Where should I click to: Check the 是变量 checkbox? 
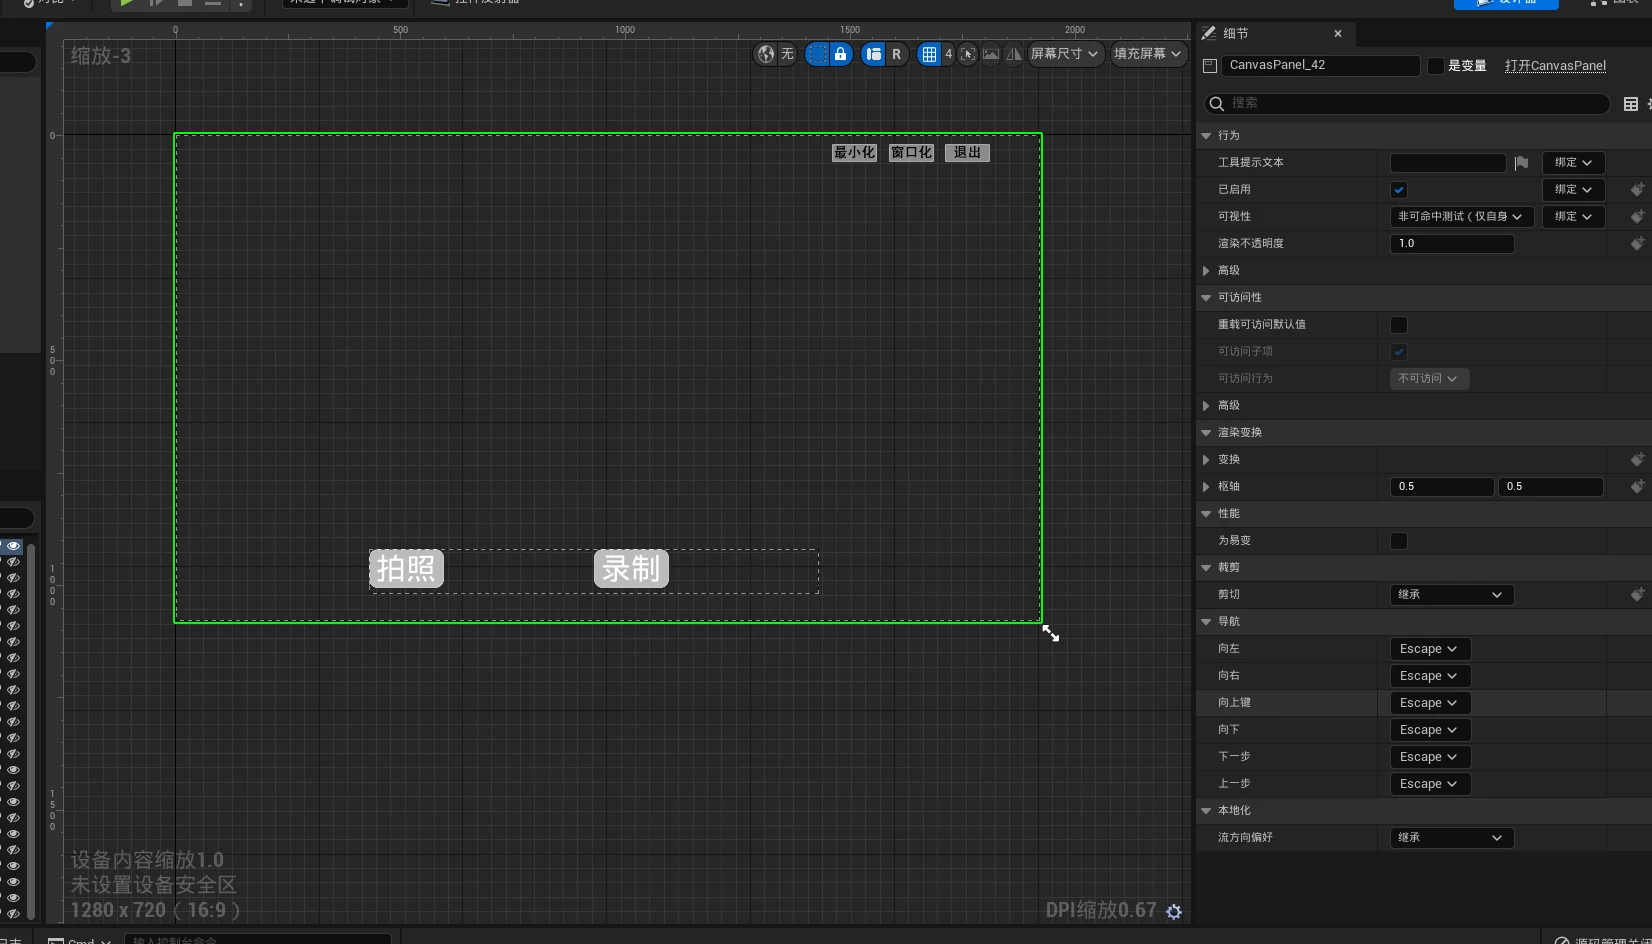point(1436,66)
